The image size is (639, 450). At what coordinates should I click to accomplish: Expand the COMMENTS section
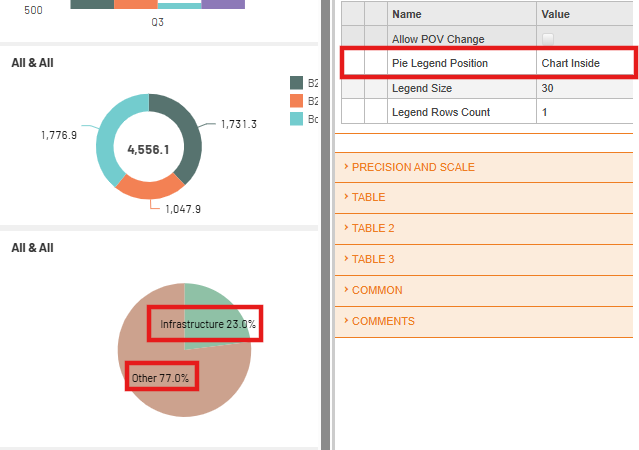coord(484,321)
